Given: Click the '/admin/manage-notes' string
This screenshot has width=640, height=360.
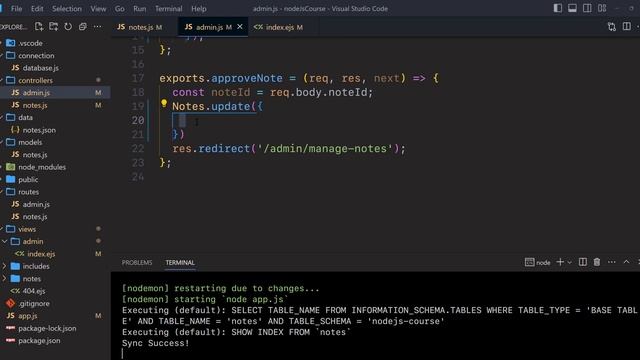Looking at the screenshot, I should (324, 149).
